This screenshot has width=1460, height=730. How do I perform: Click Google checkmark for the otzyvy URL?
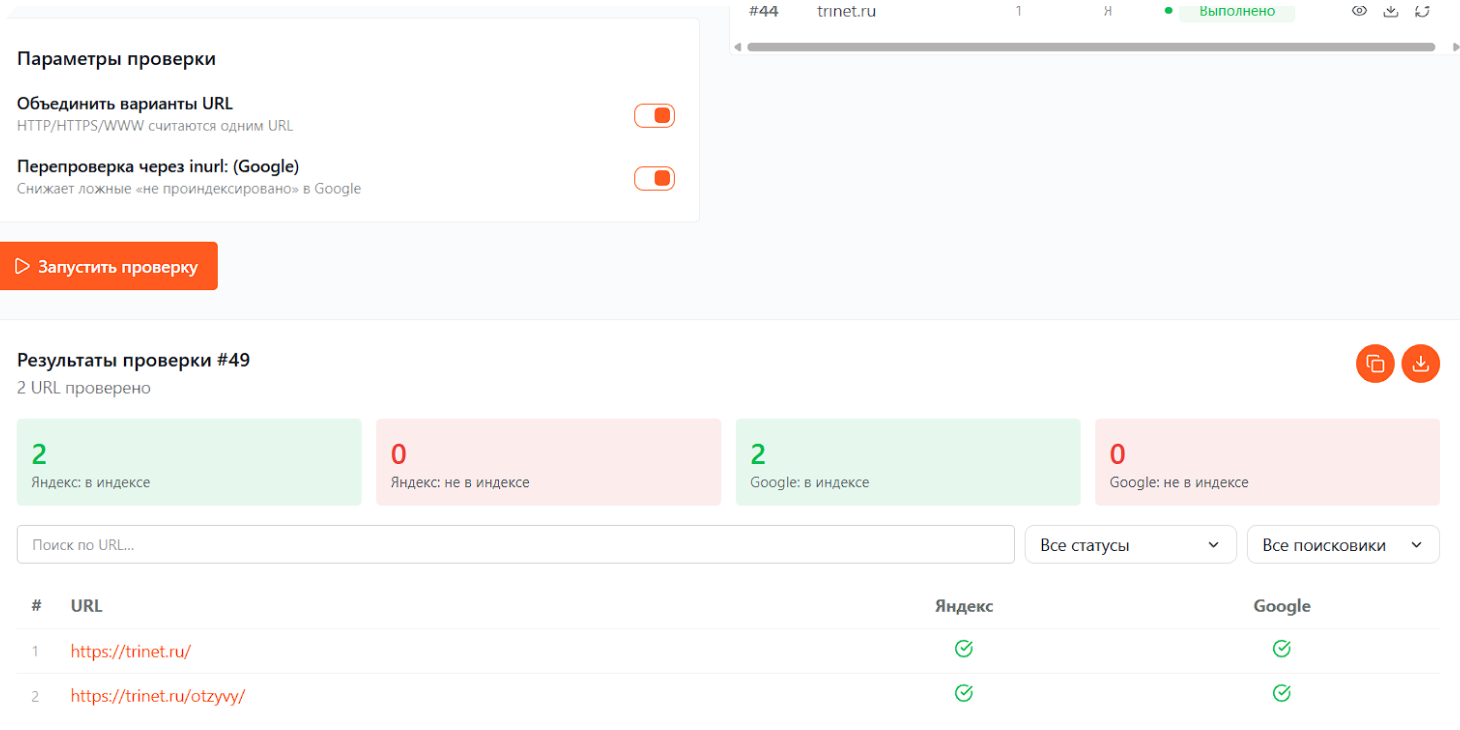coord(1282,693)
